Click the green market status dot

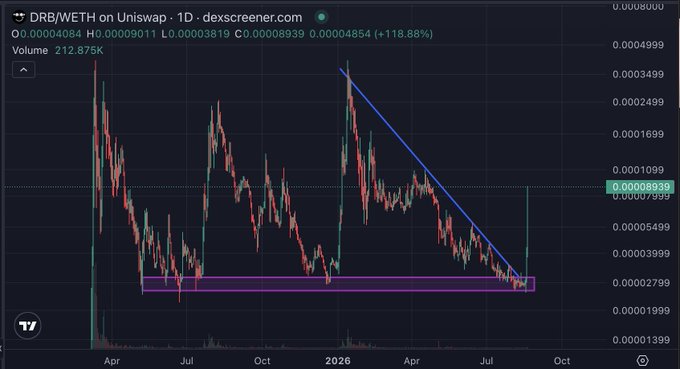321,17
